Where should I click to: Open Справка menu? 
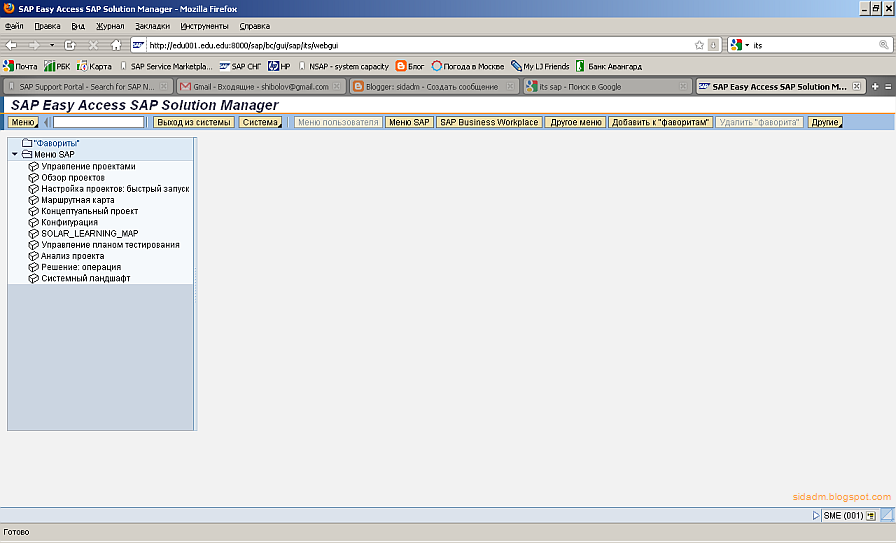tap(255, 26)
